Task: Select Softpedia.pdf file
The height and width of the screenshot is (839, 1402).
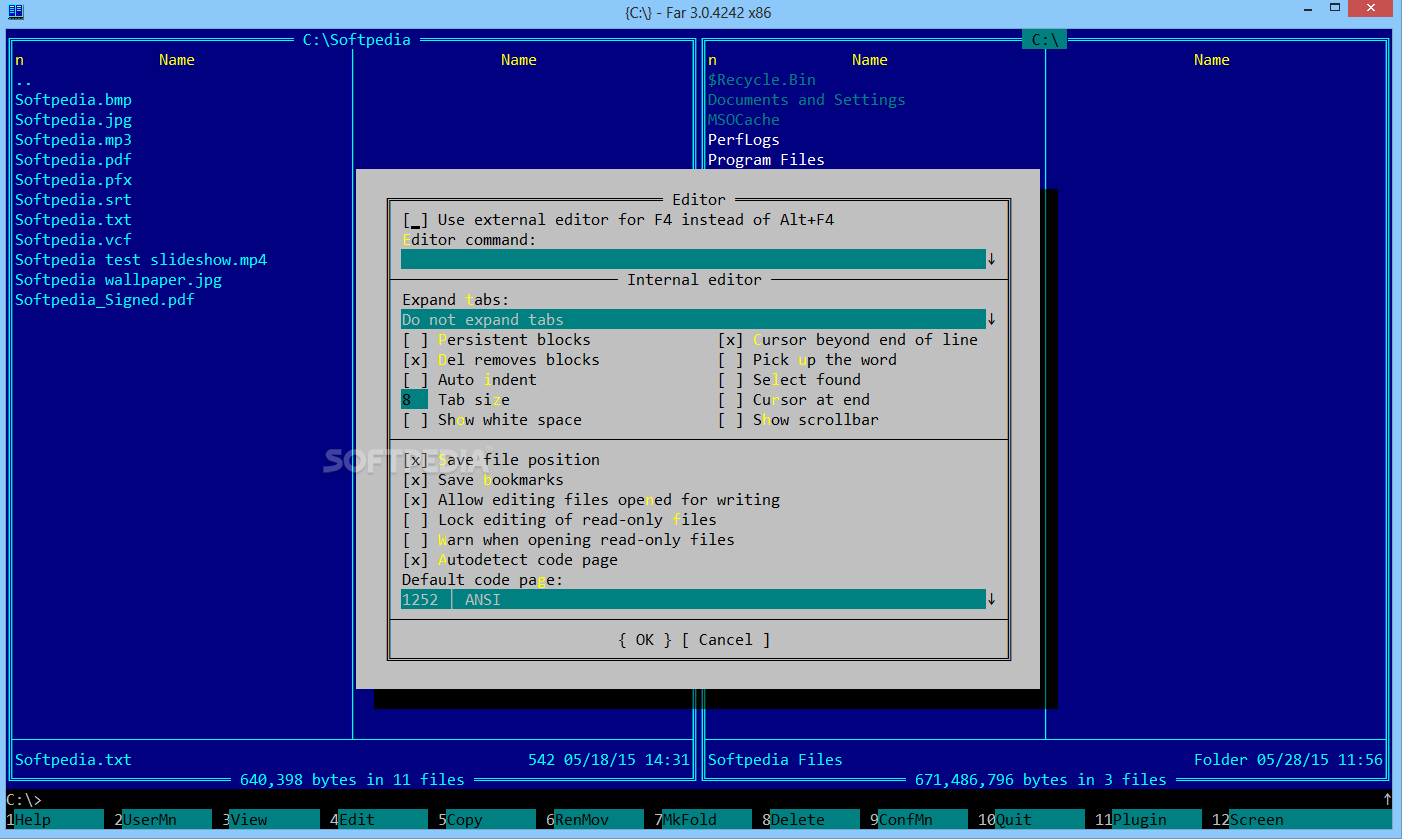Action: 73,160
